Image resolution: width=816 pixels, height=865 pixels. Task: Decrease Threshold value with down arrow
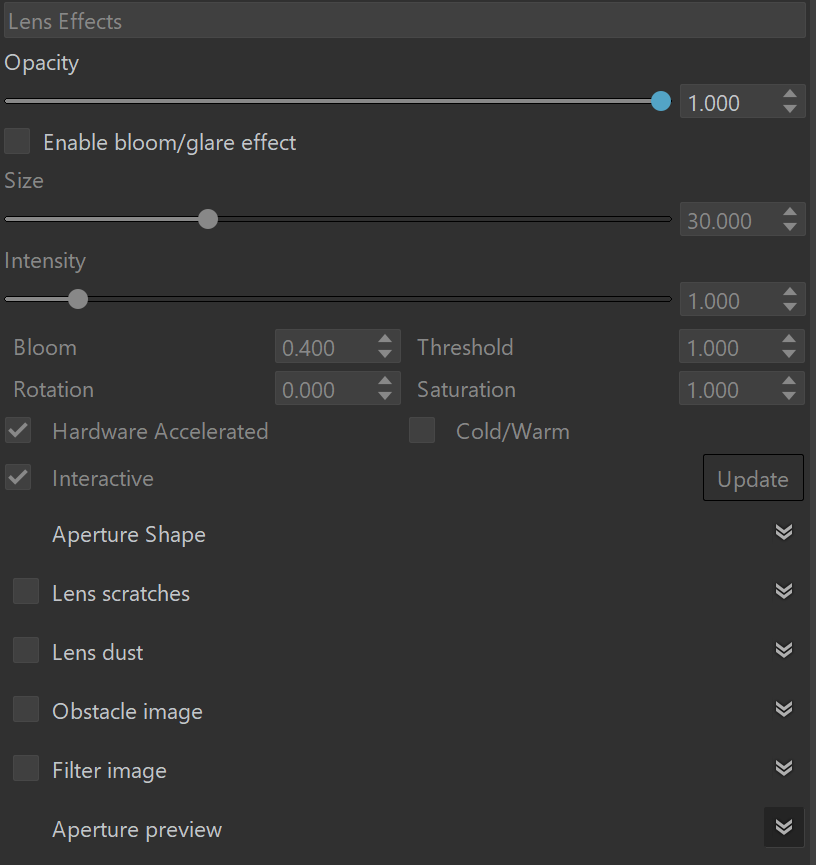pos(789,354)
